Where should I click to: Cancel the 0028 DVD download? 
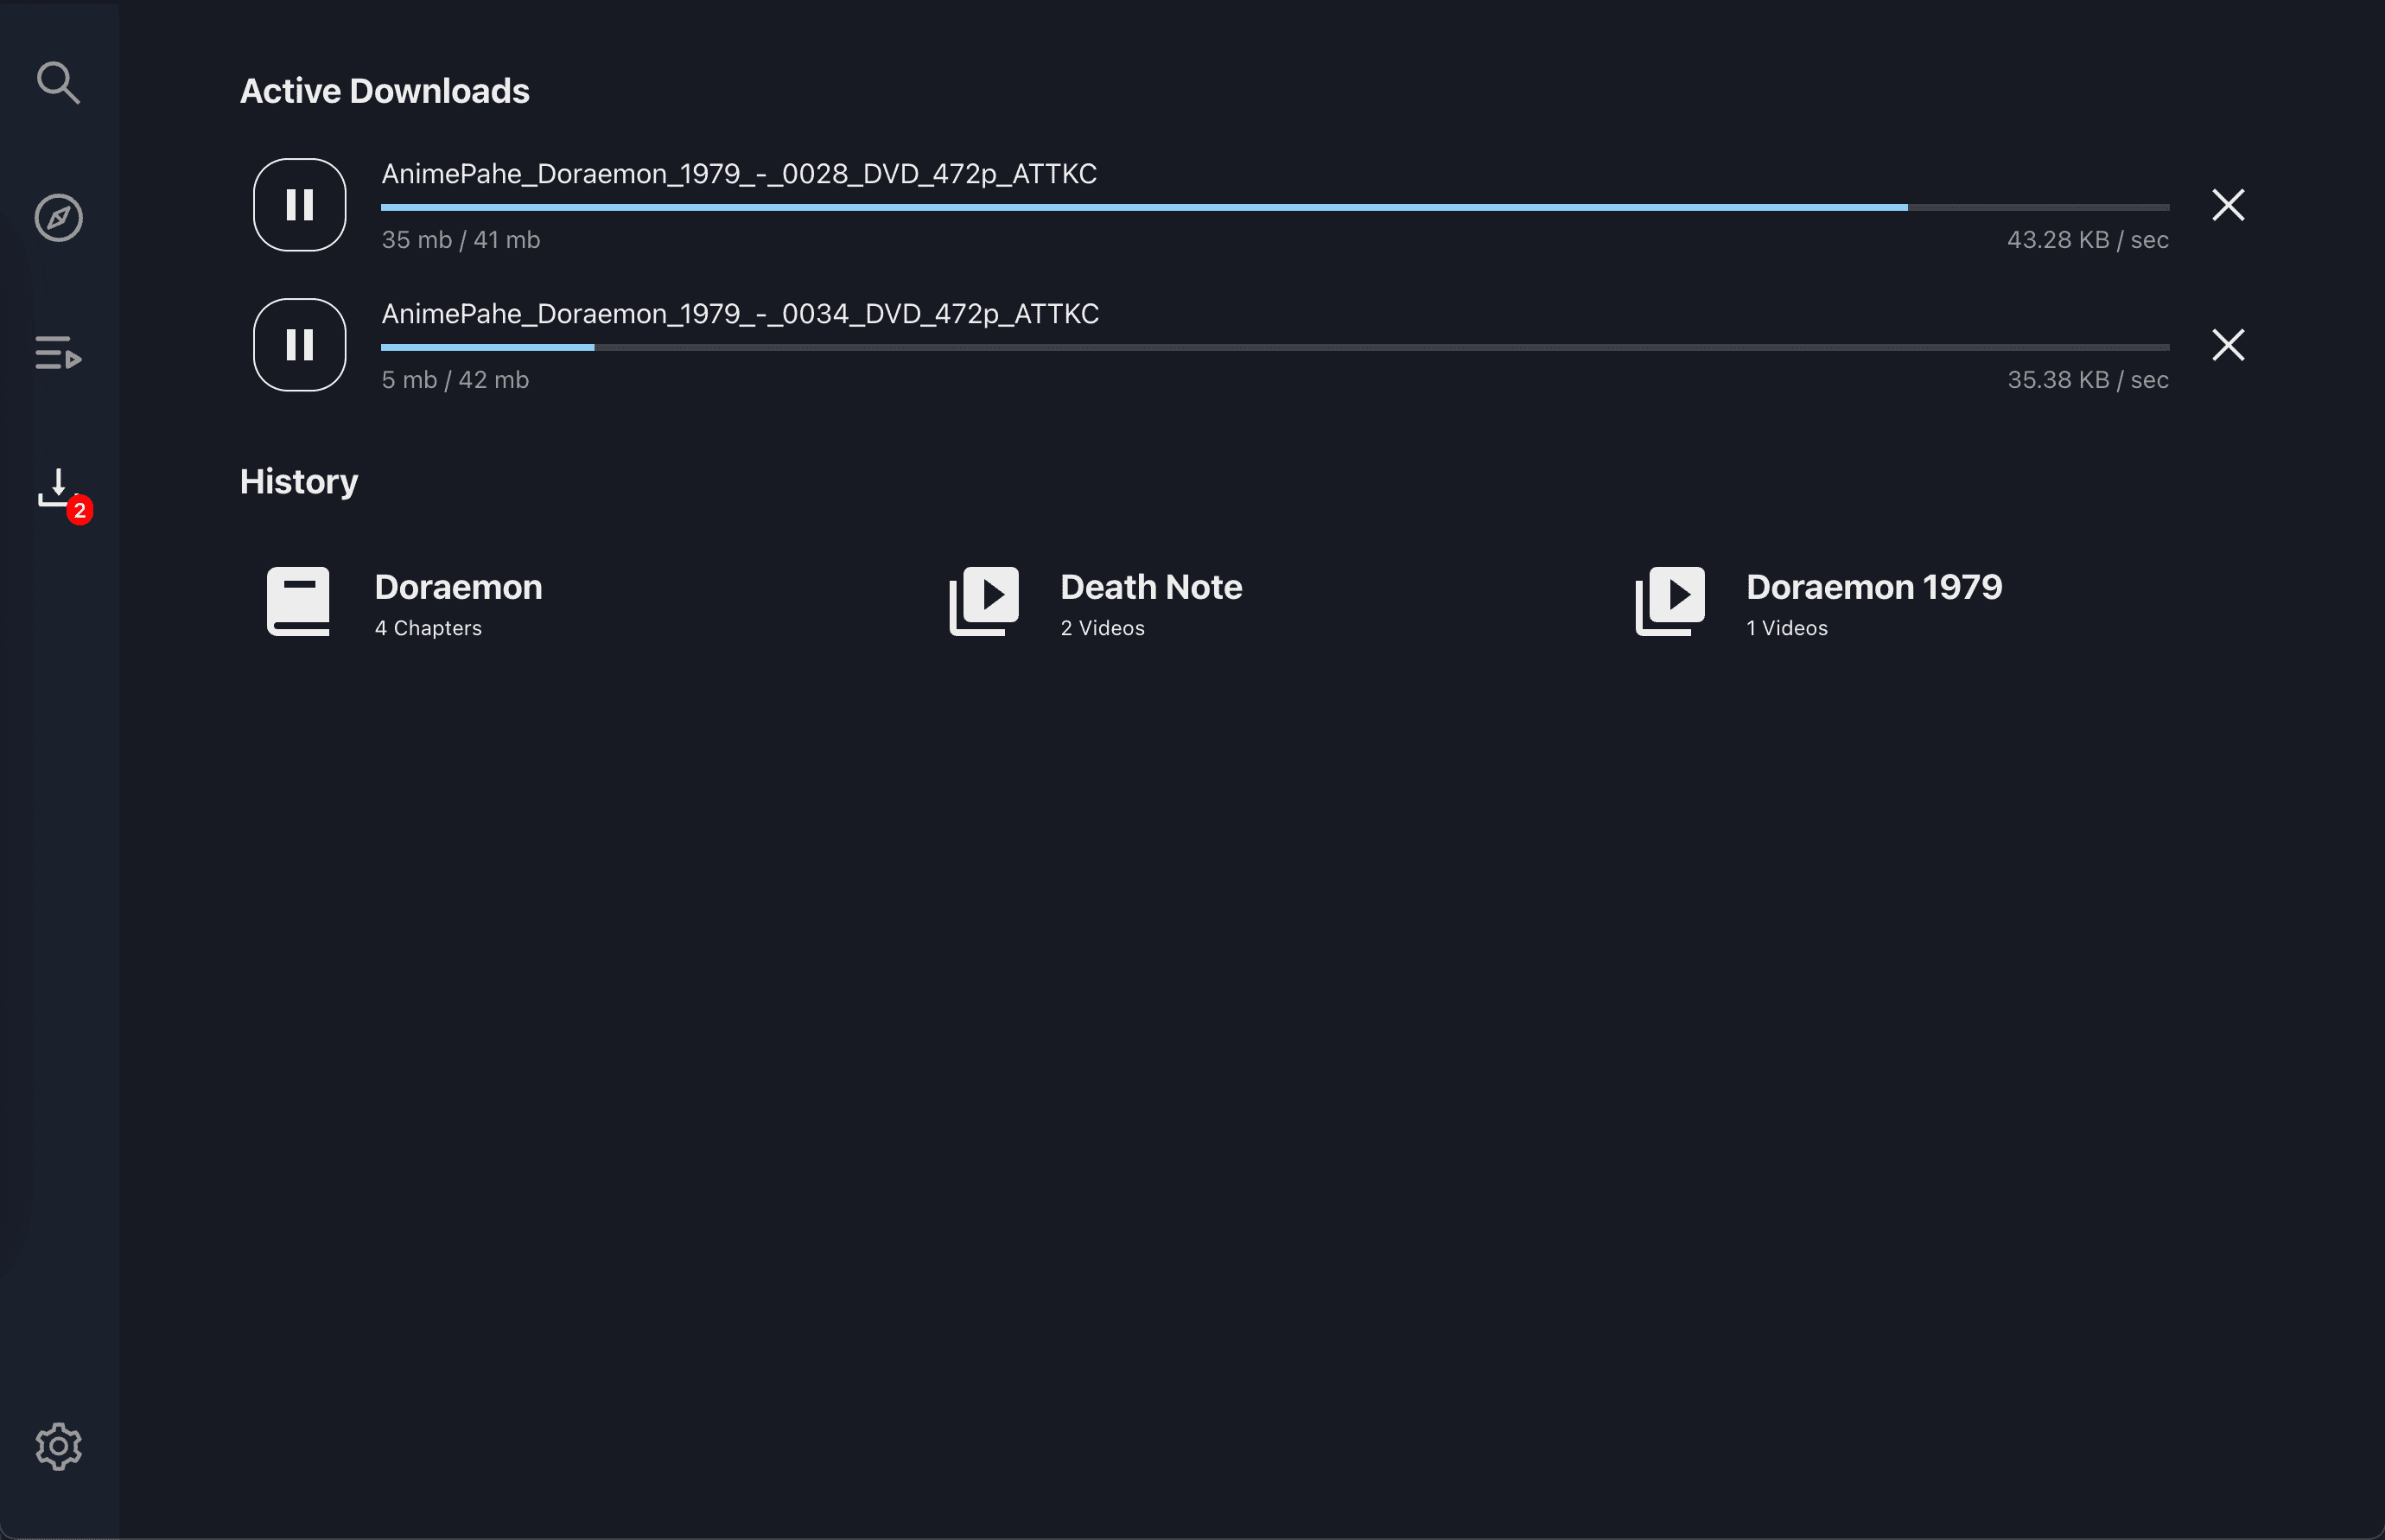(2227, 205)
